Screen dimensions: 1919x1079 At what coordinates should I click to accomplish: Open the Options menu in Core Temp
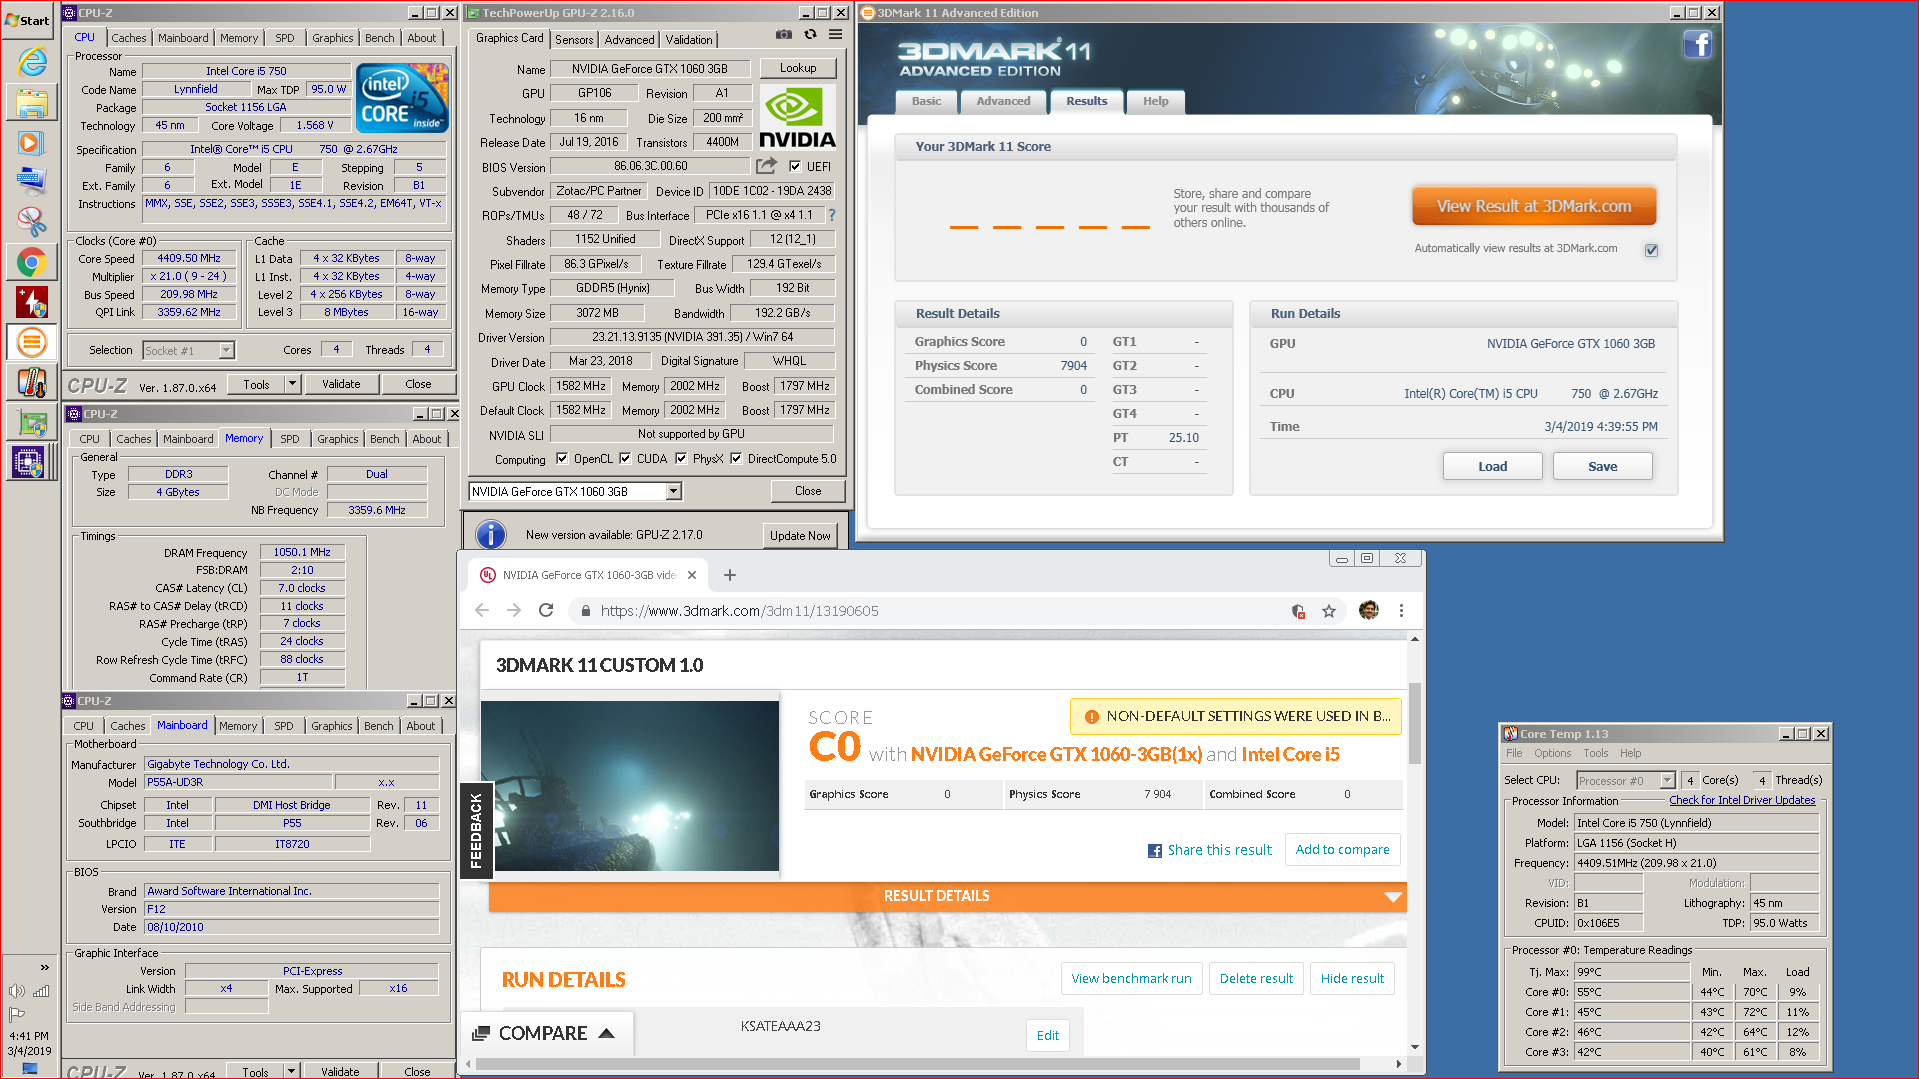coord(1552,753)
